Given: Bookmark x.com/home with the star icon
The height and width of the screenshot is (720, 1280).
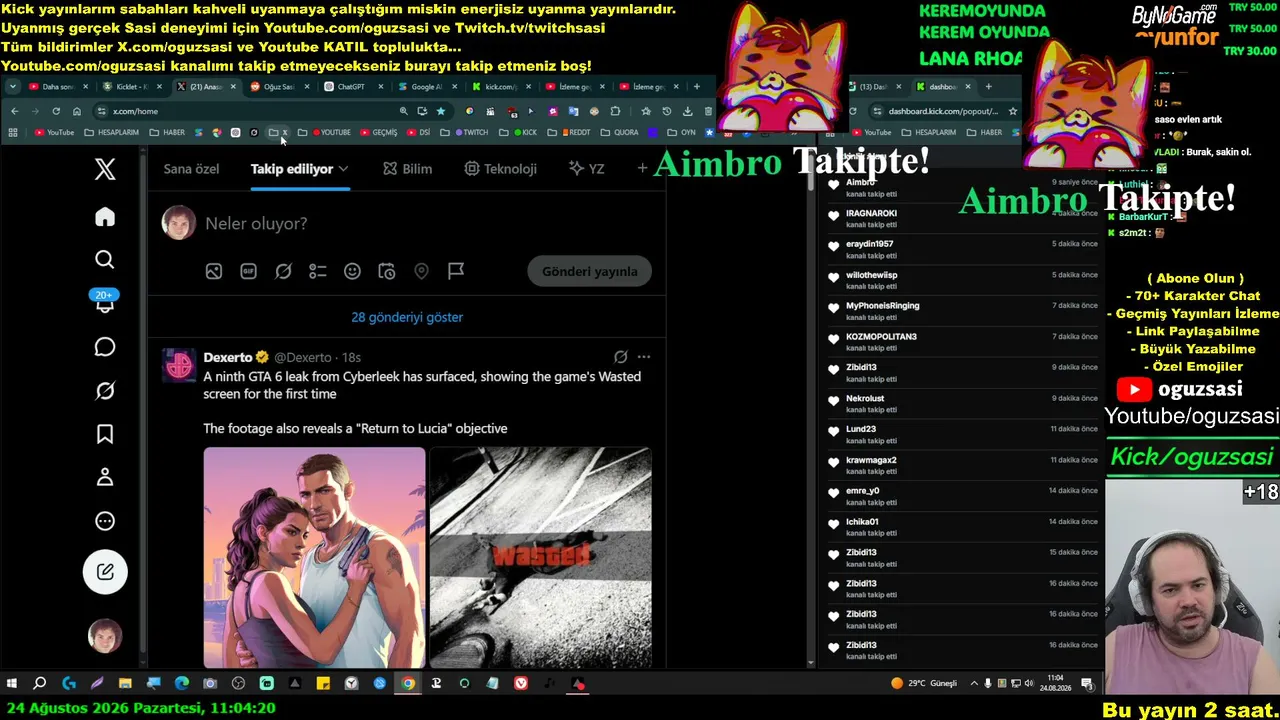Looking at the screenshot, I should pos(440,111).
